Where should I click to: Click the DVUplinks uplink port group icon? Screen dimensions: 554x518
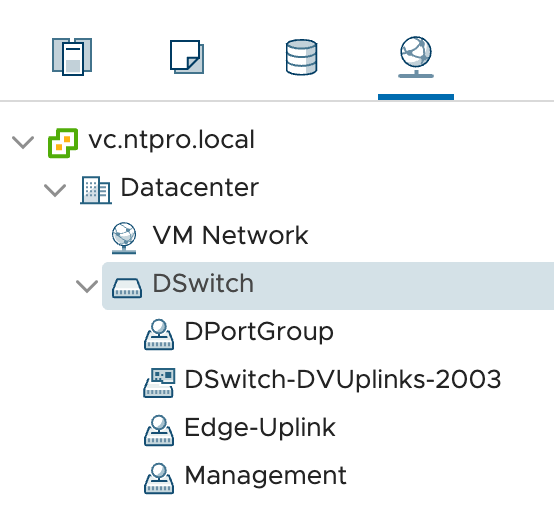coord(159,383)
